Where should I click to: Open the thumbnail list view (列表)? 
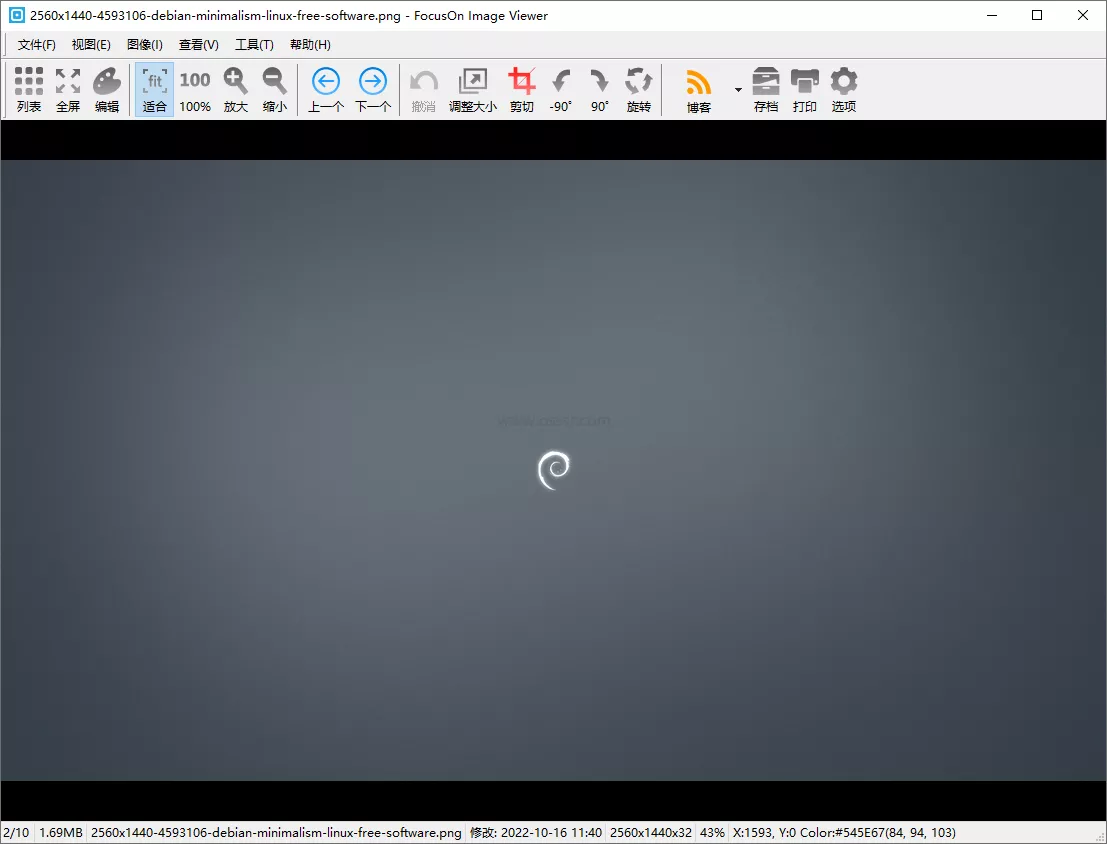(x=29, y=90)
